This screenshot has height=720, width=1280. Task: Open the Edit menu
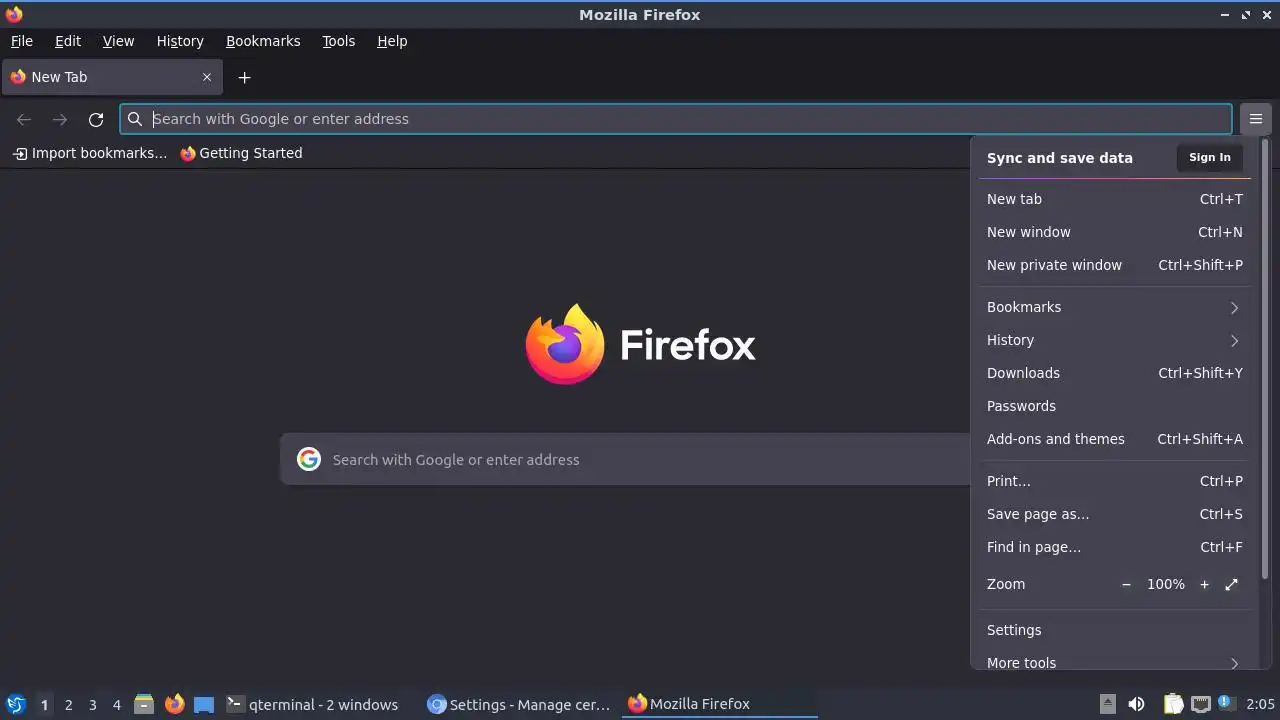point(68,41)
